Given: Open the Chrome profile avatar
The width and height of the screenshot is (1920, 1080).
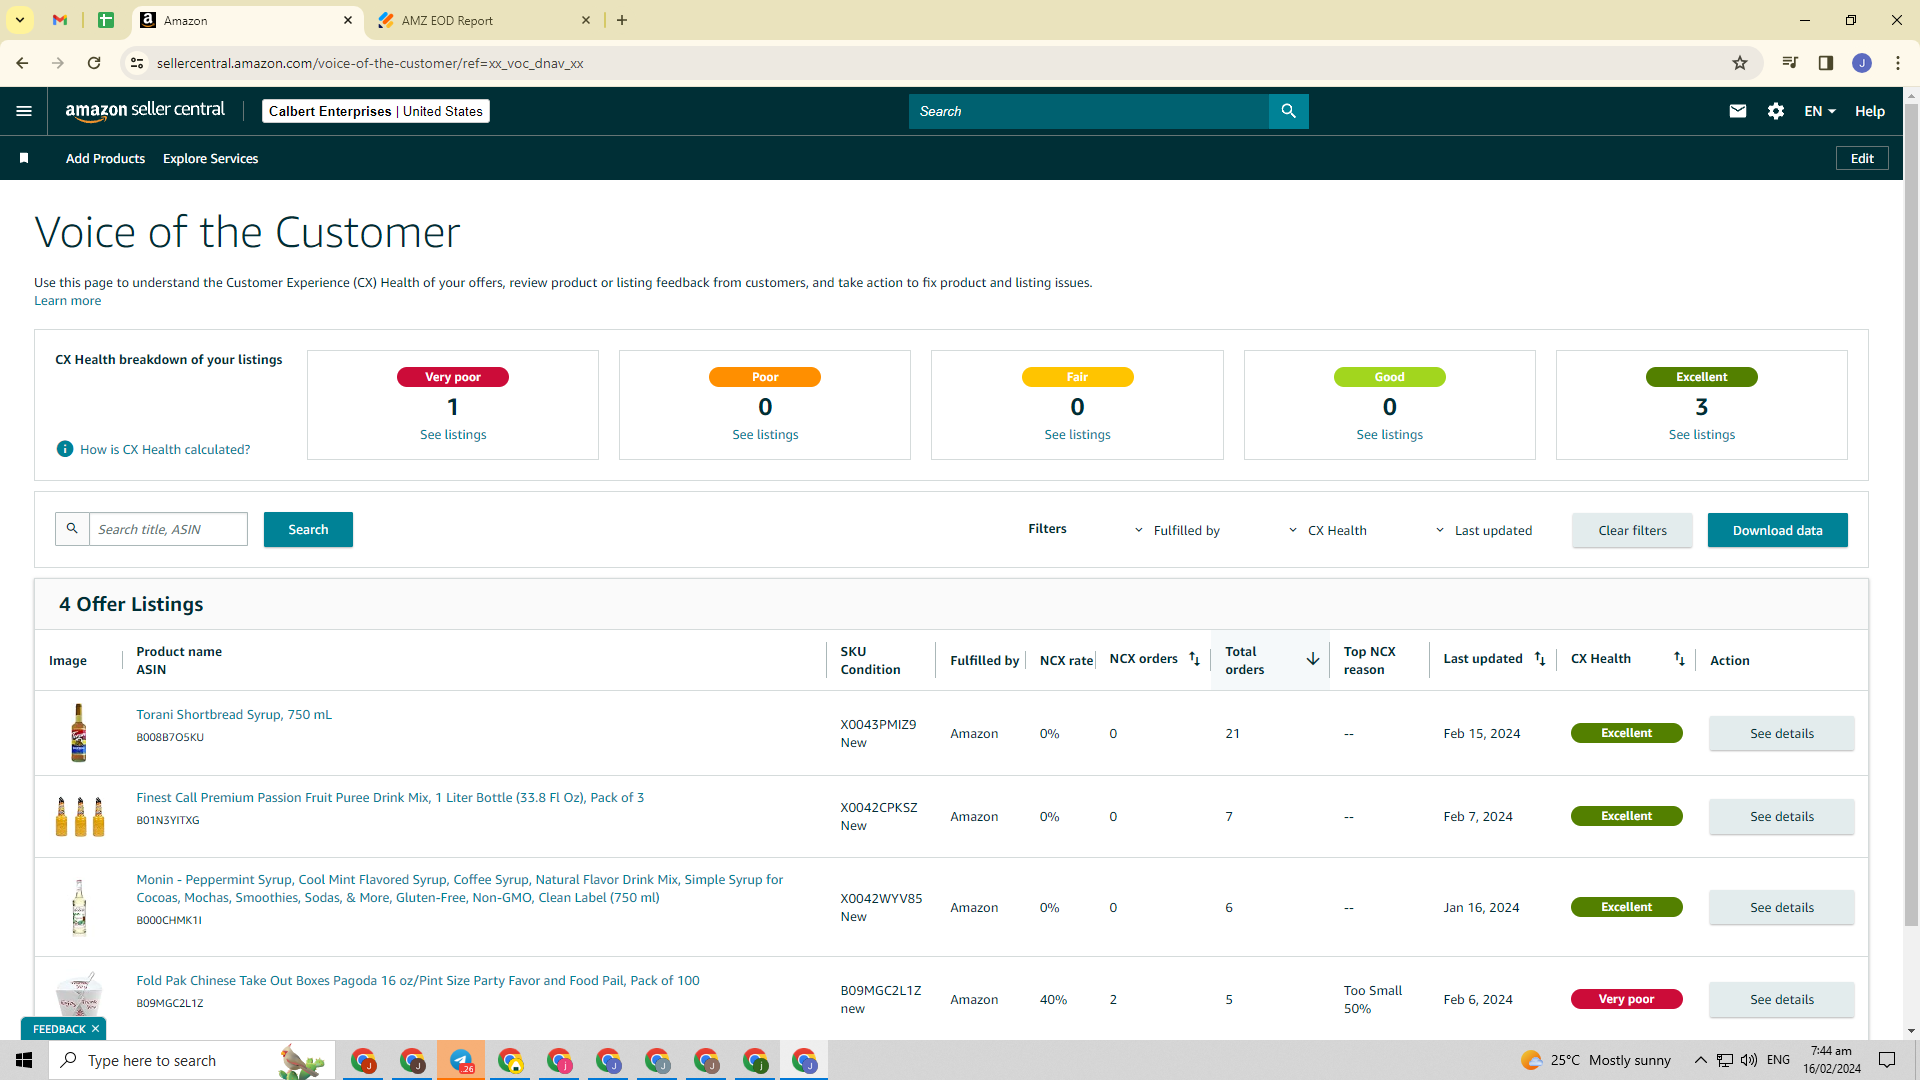Looking at the screenshot, I should 1862,63.
